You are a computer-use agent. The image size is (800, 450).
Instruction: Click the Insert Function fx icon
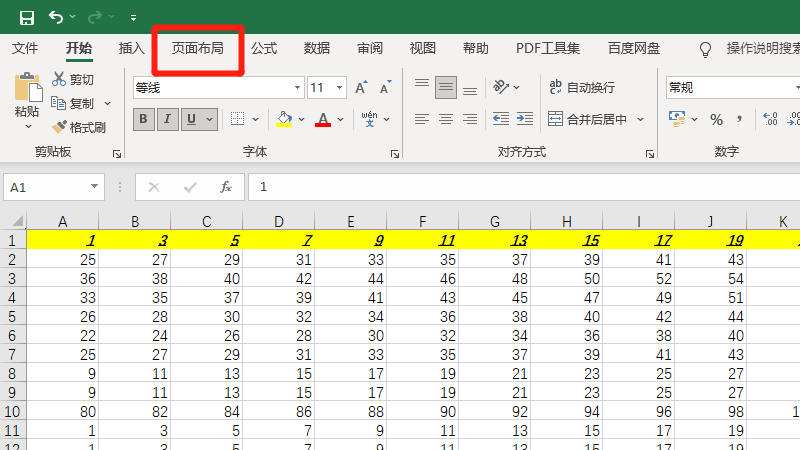point(226,187)
